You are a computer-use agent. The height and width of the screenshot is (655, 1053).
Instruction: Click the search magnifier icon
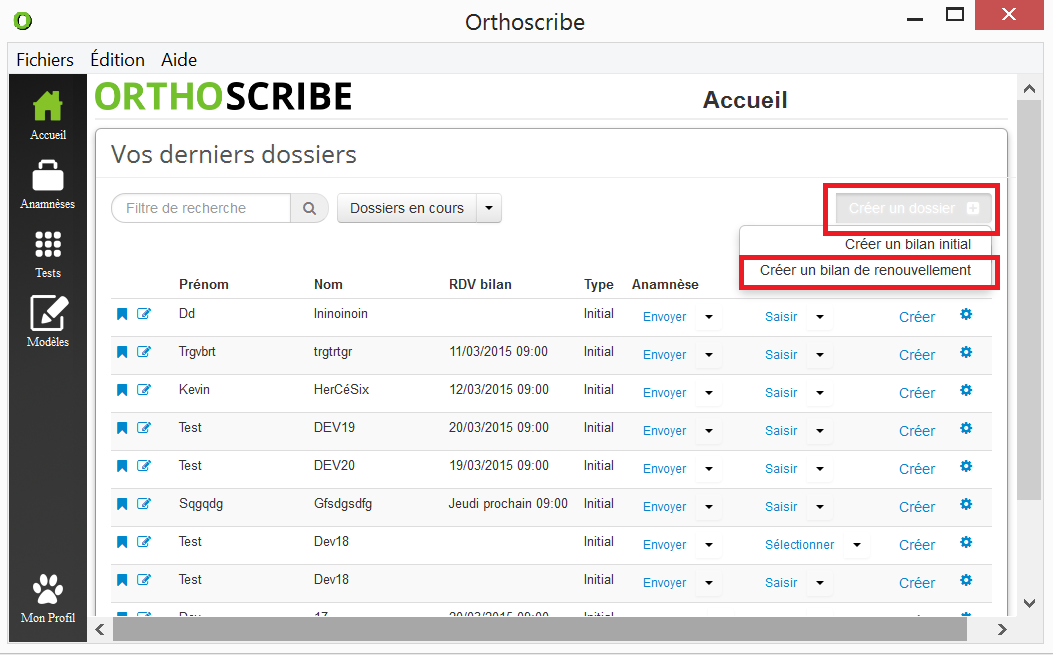coord(309,208)
